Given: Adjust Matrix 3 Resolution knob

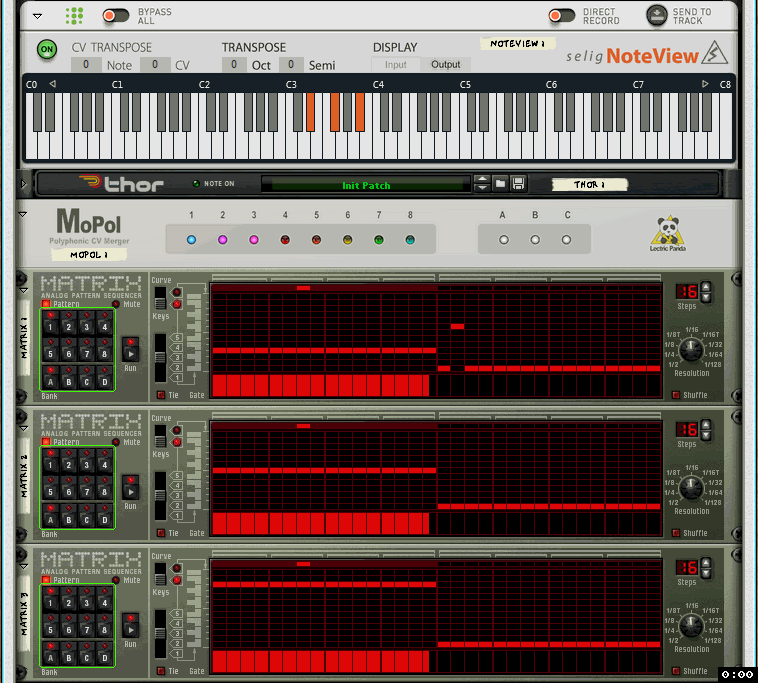Looking at the screenshot, I should coord(691,625).
